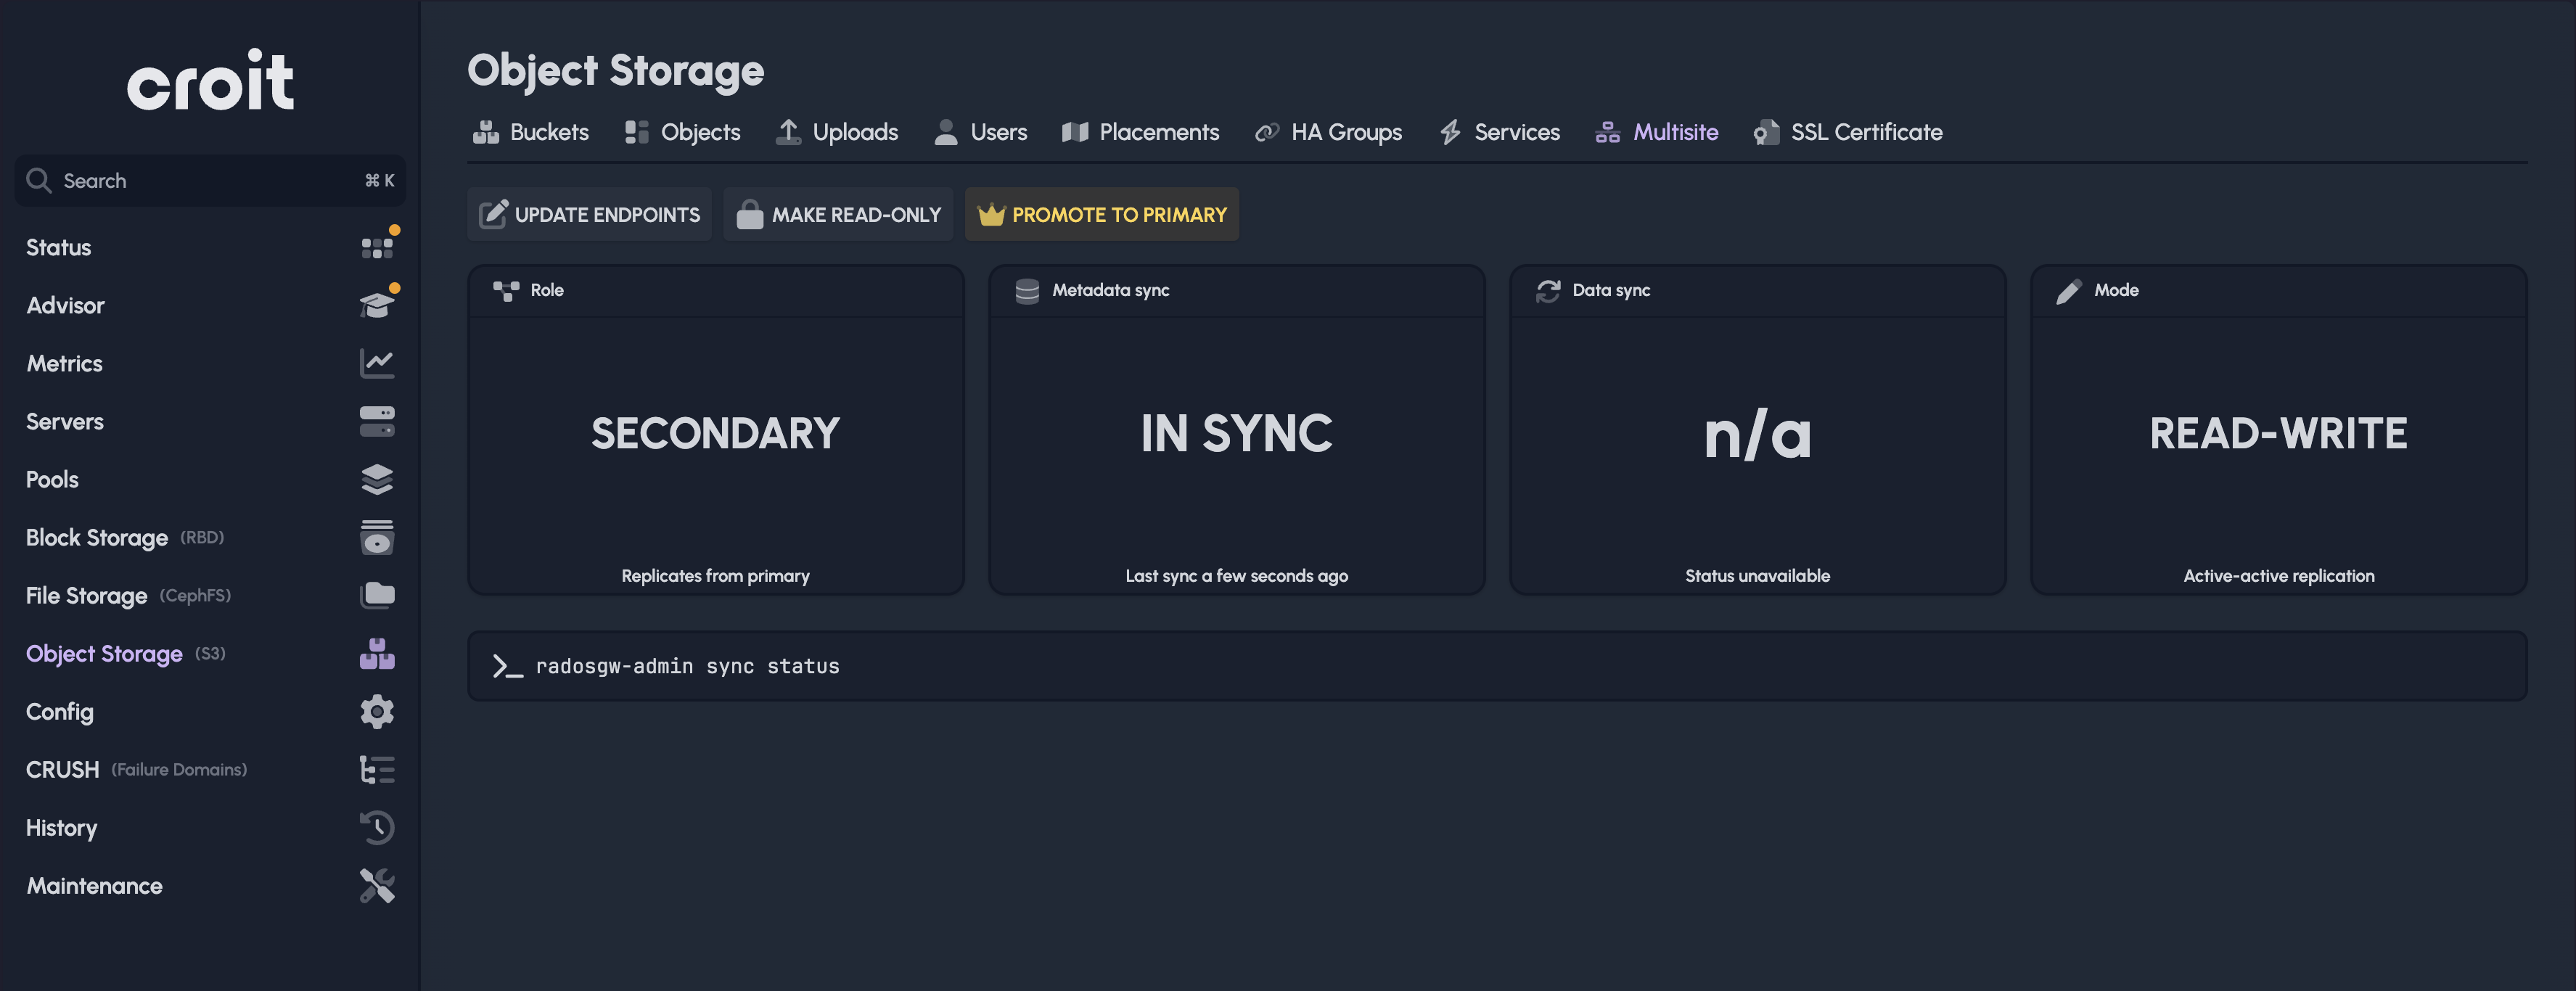This screenshot has height=991, width=2576.
Task: Click the croit logo
Action: tap(210, 80)
